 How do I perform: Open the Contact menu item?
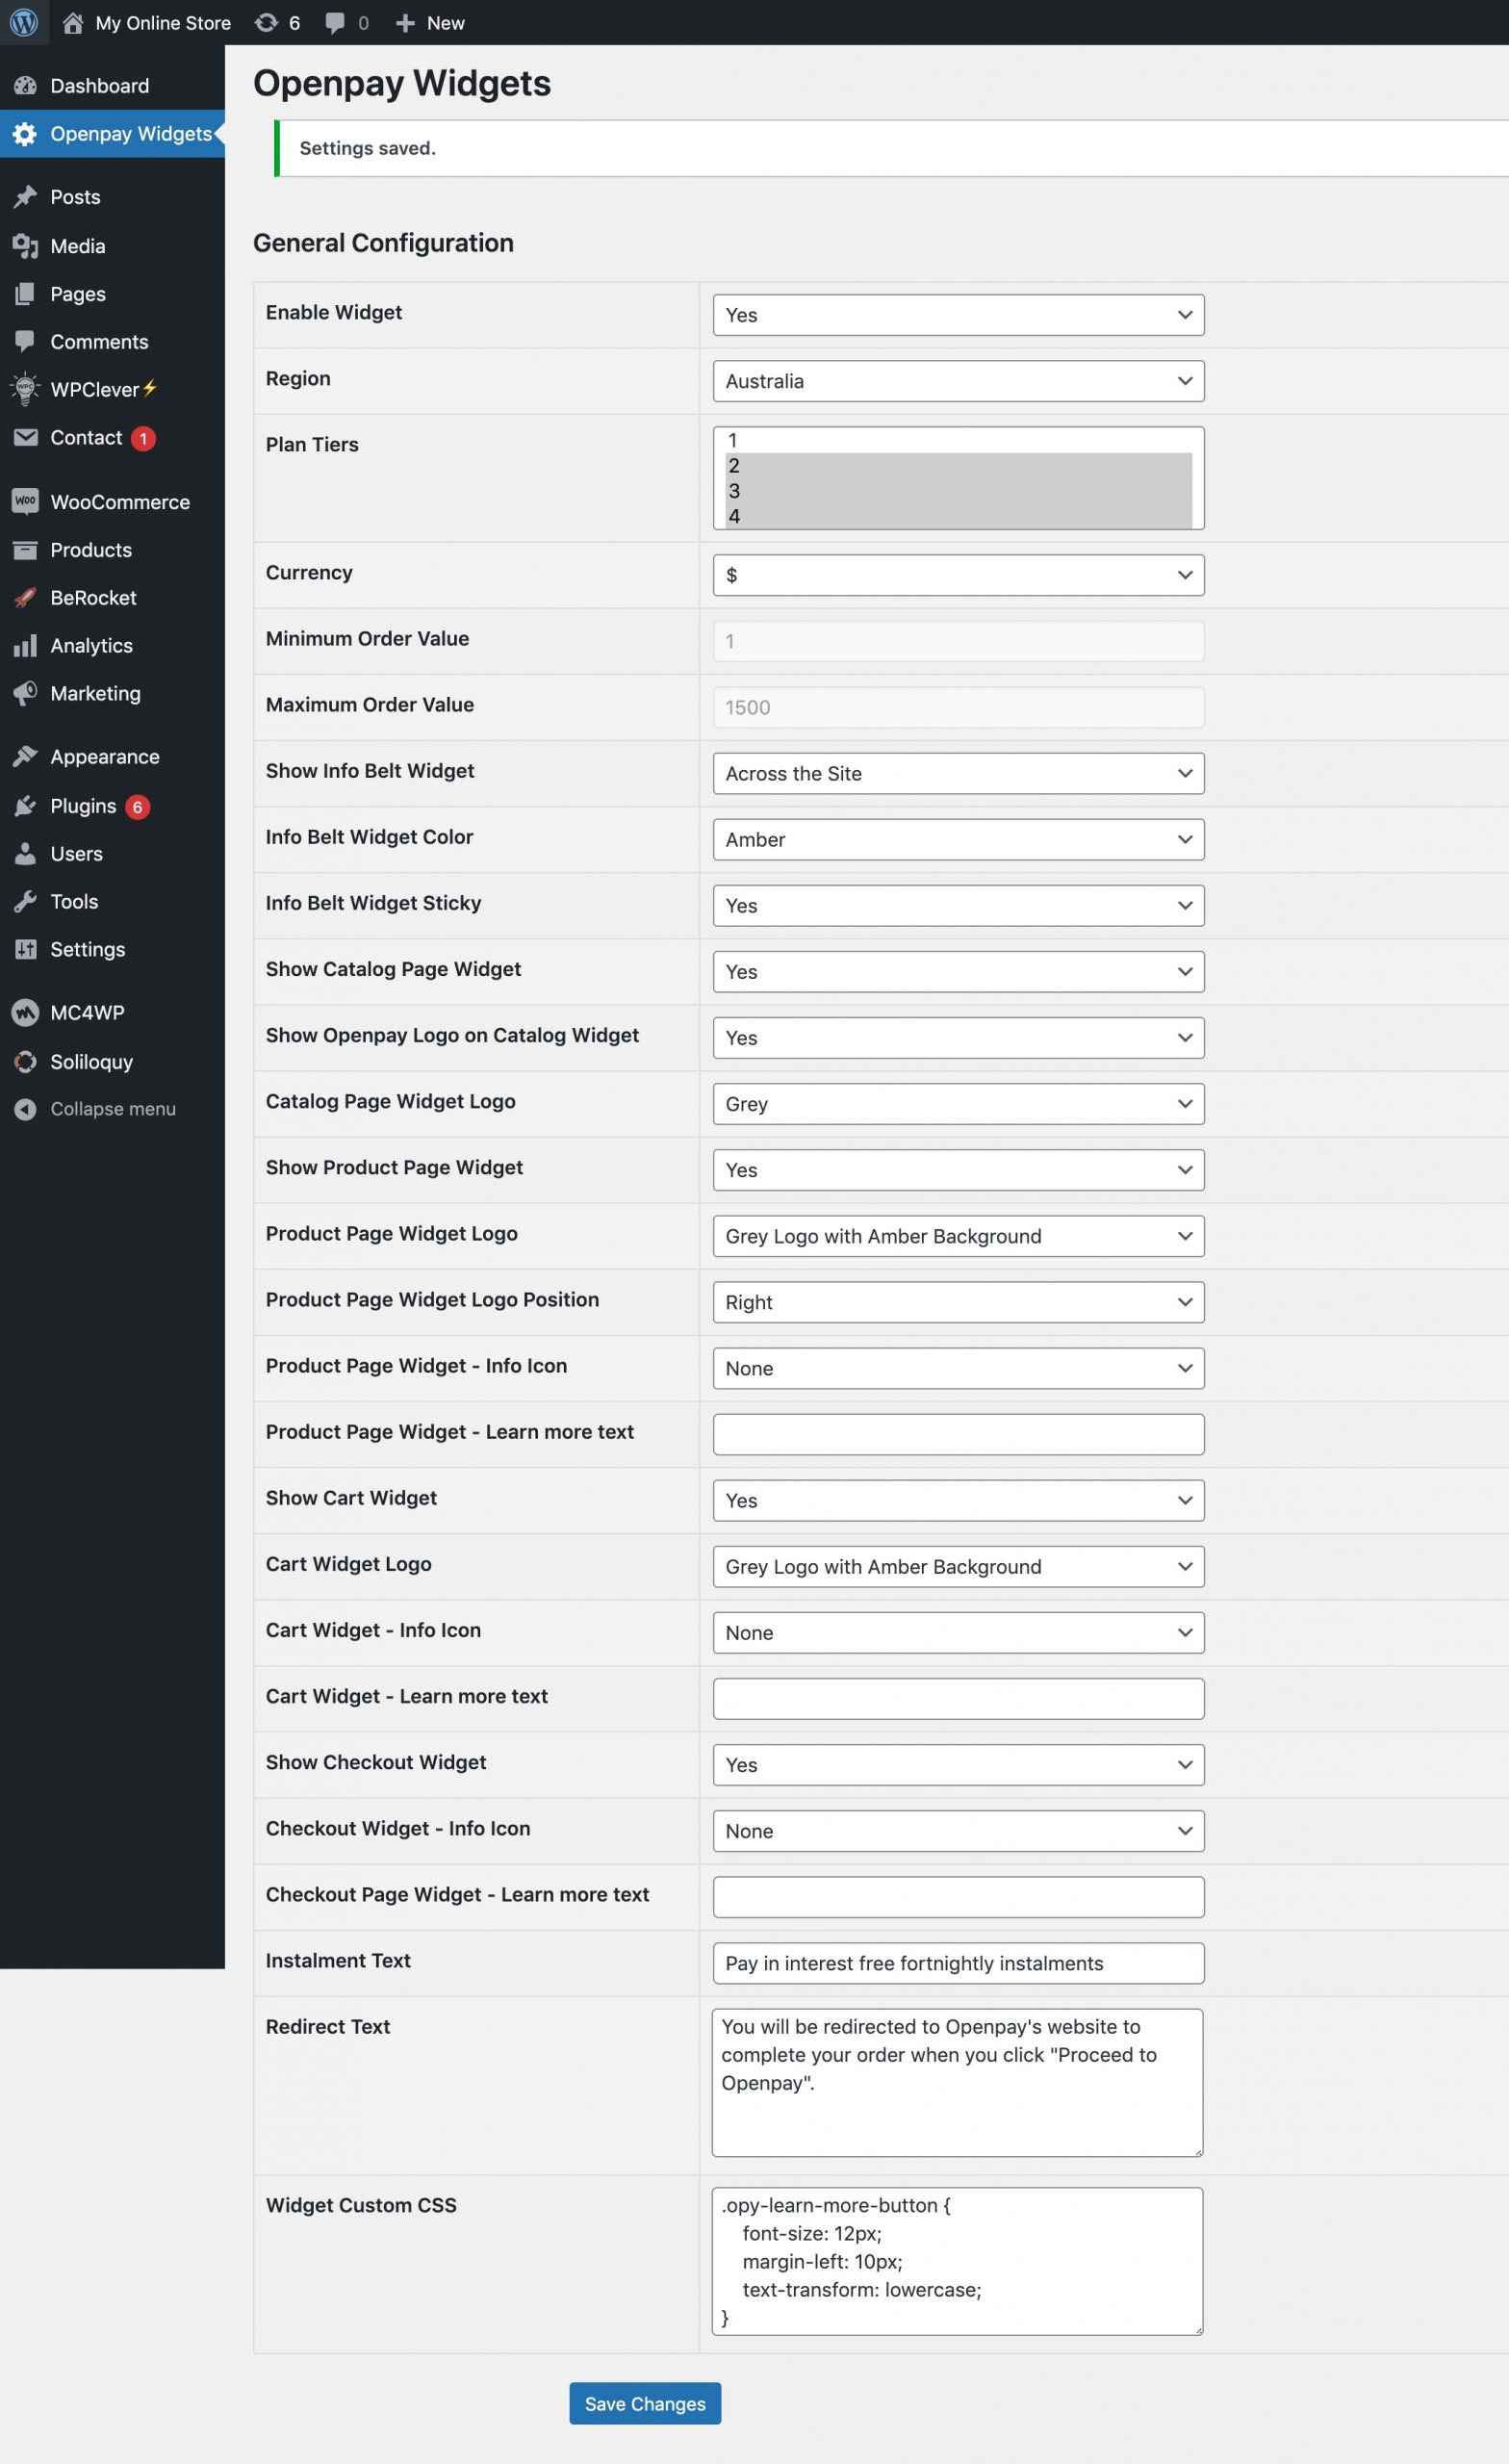(112, 438)
